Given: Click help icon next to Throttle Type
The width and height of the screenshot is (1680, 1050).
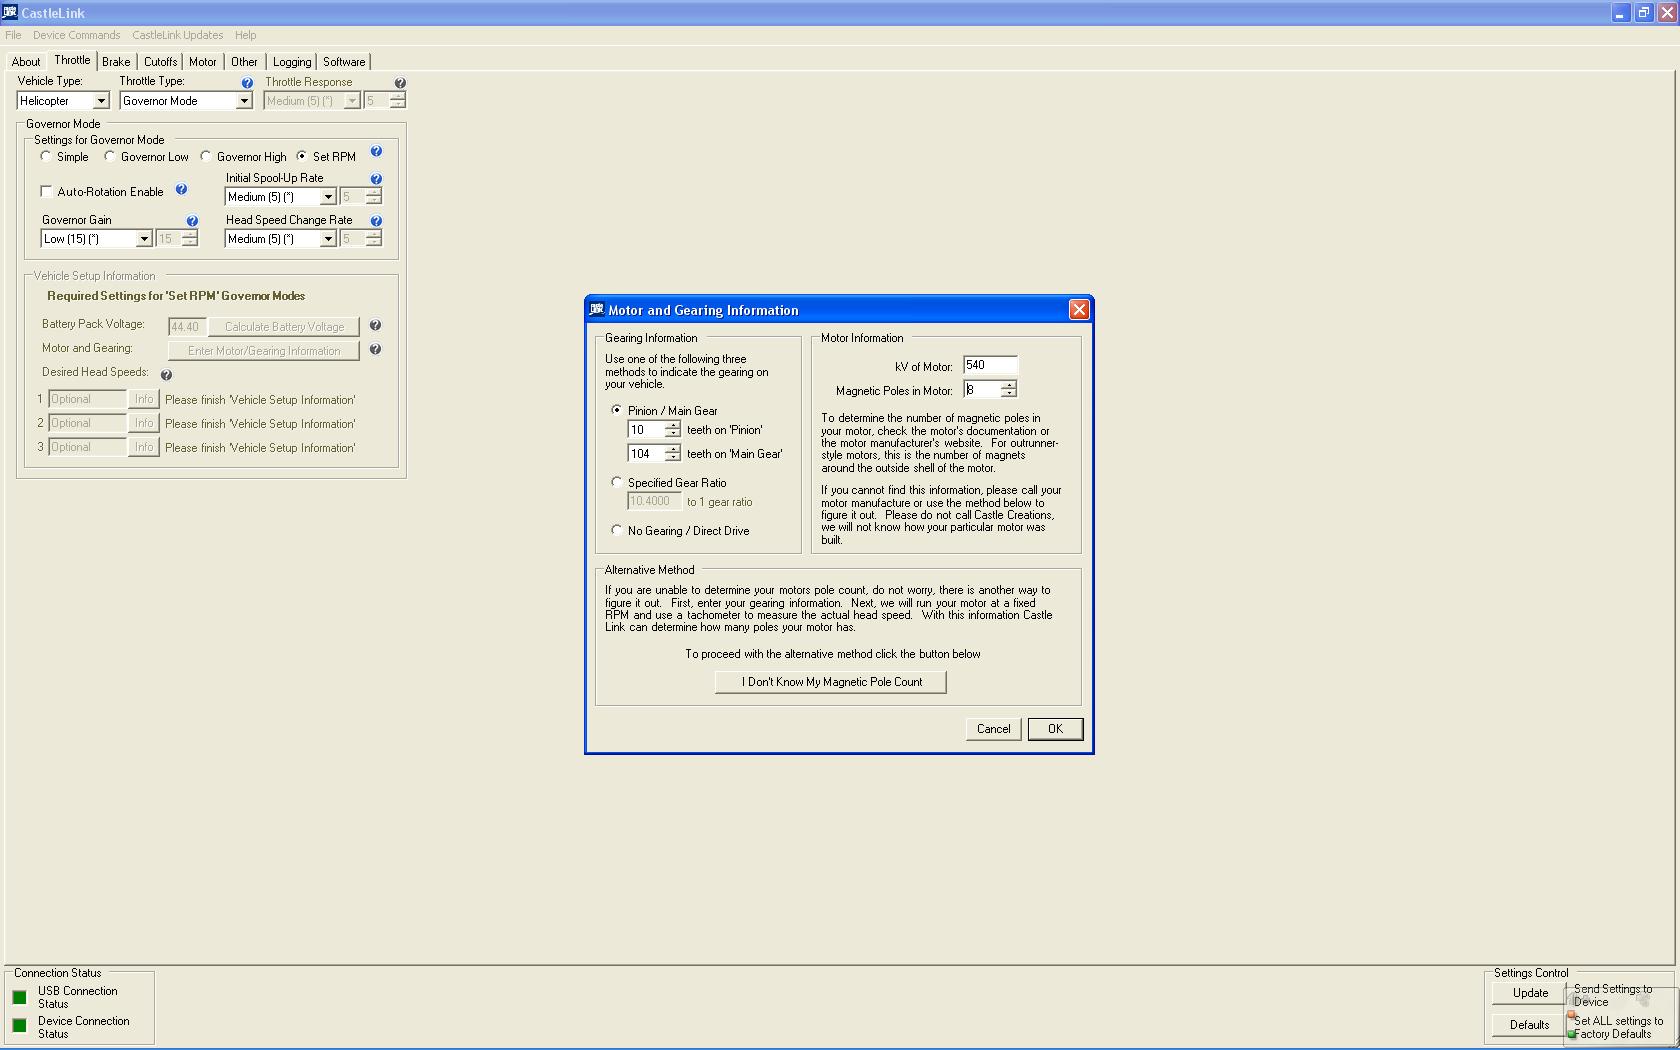Looking at the screenshot, I should point(247,83).
